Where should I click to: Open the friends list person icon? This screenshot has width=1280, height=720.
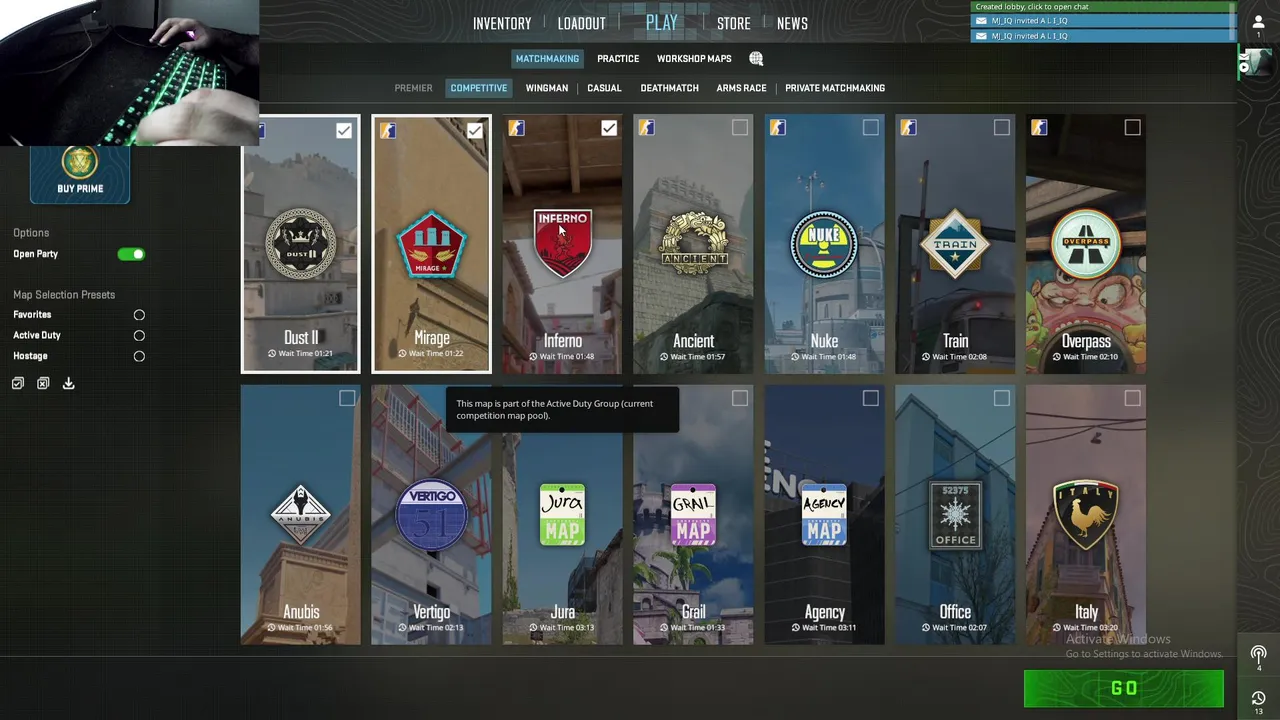1258,22
